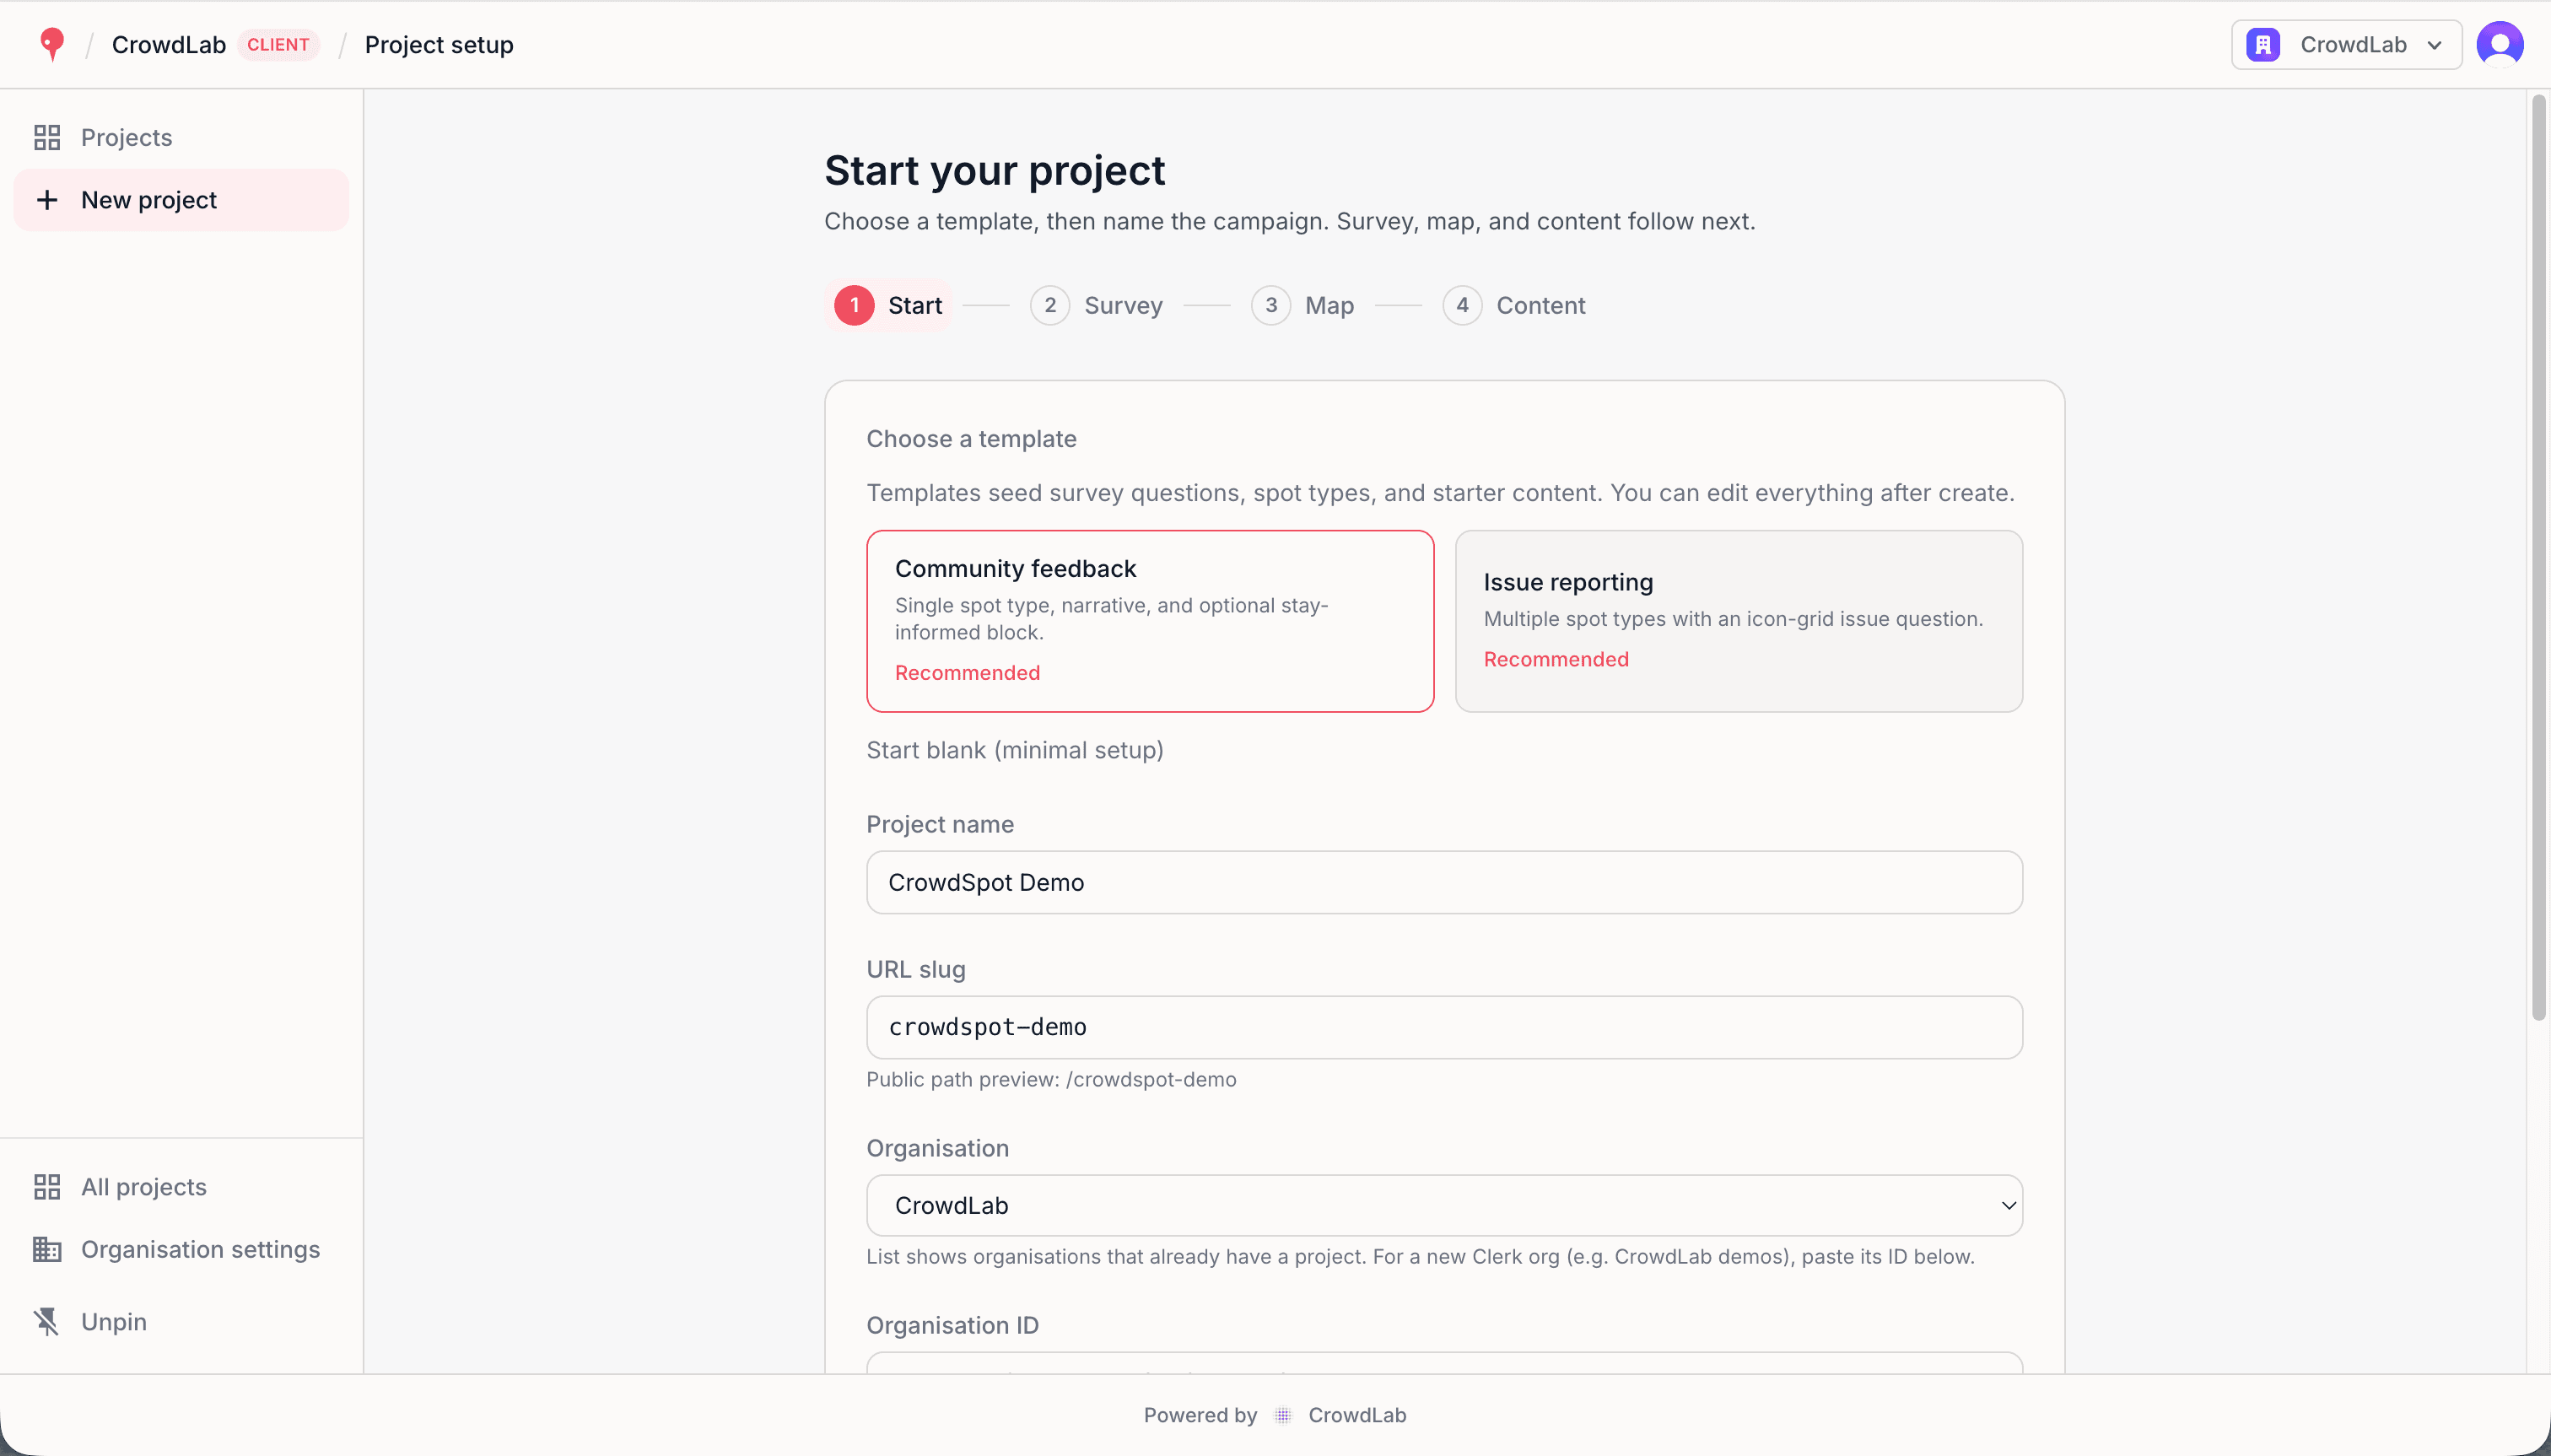The image size is (2551, 1456).
Task: Click Unpin to unpin sidebar
Action: point(181,1321)
